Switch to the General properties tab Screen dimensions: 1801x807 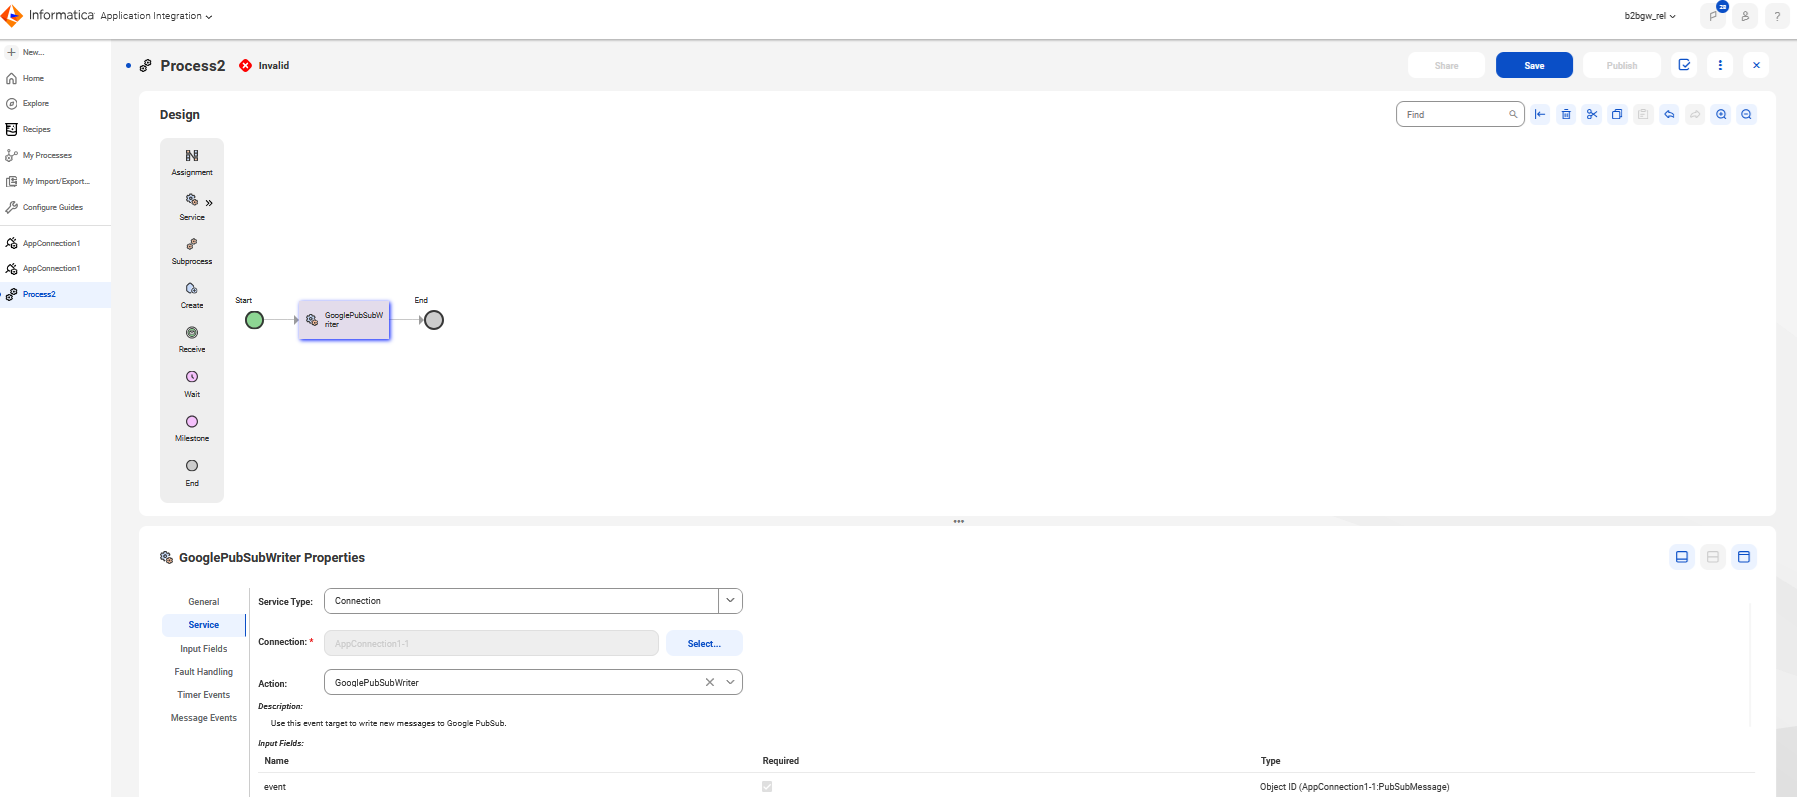point(203,602)
